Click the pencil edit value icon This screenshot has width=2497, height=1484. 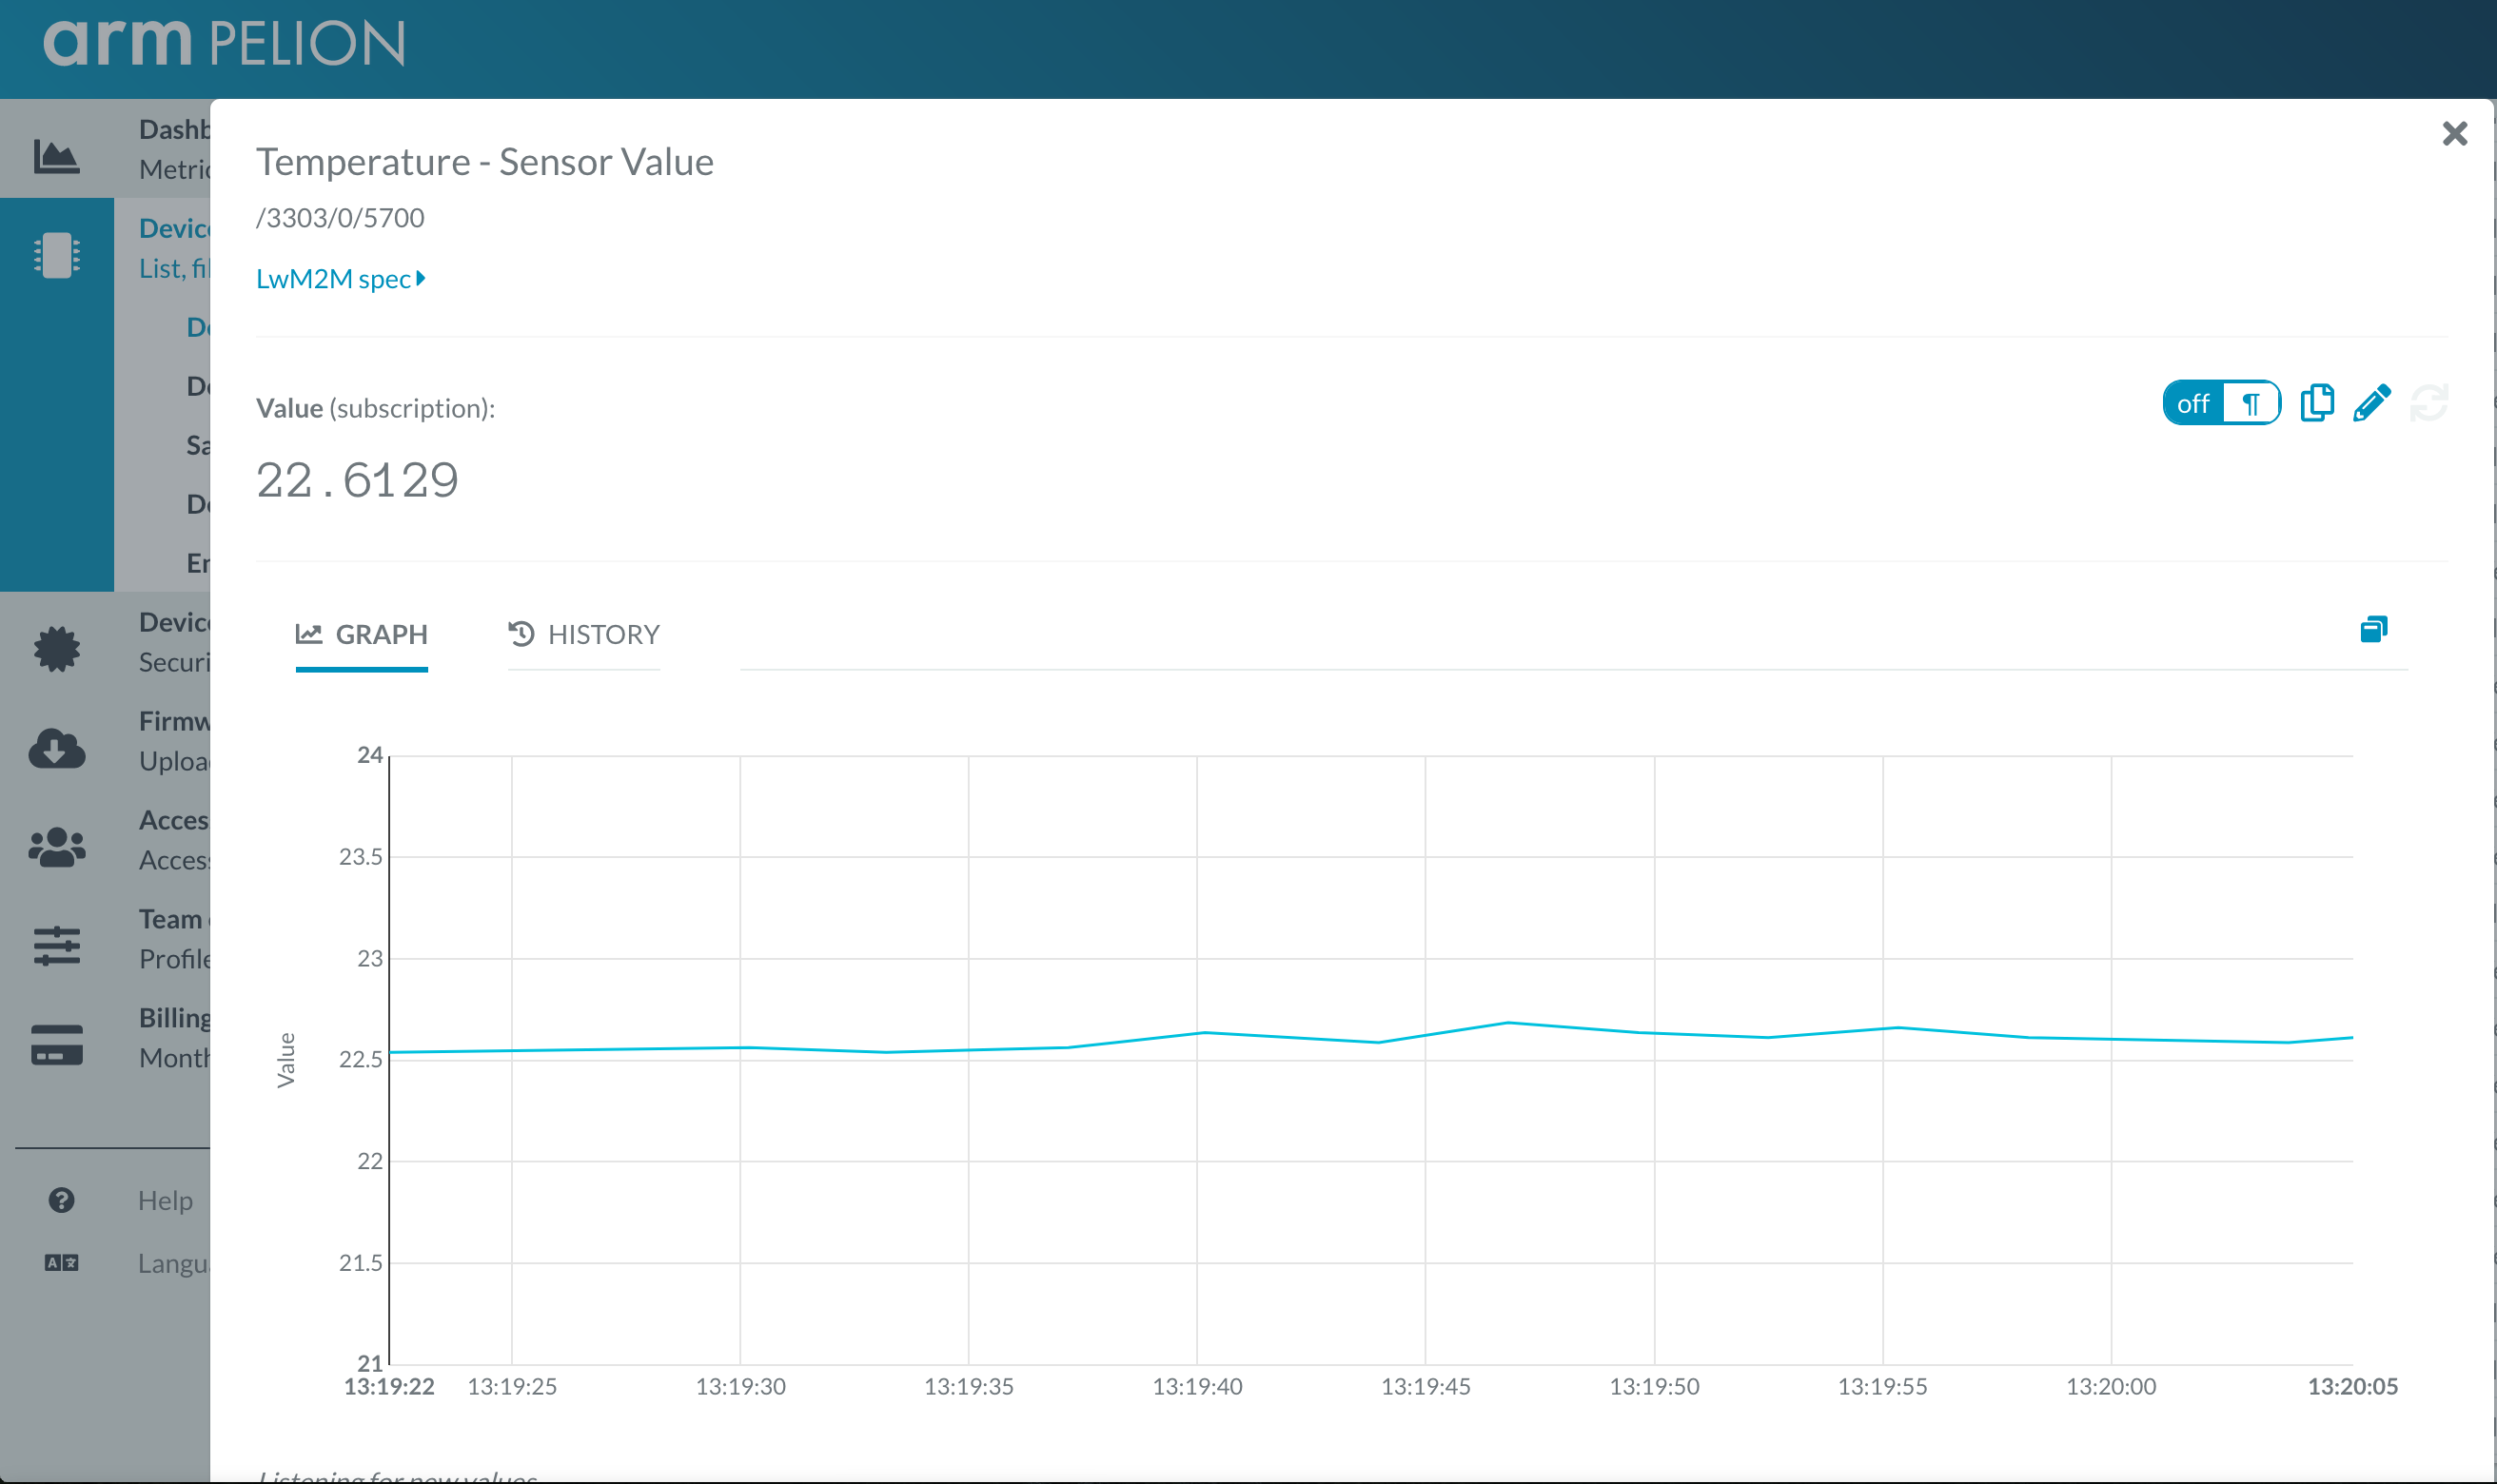point(2371,403)
